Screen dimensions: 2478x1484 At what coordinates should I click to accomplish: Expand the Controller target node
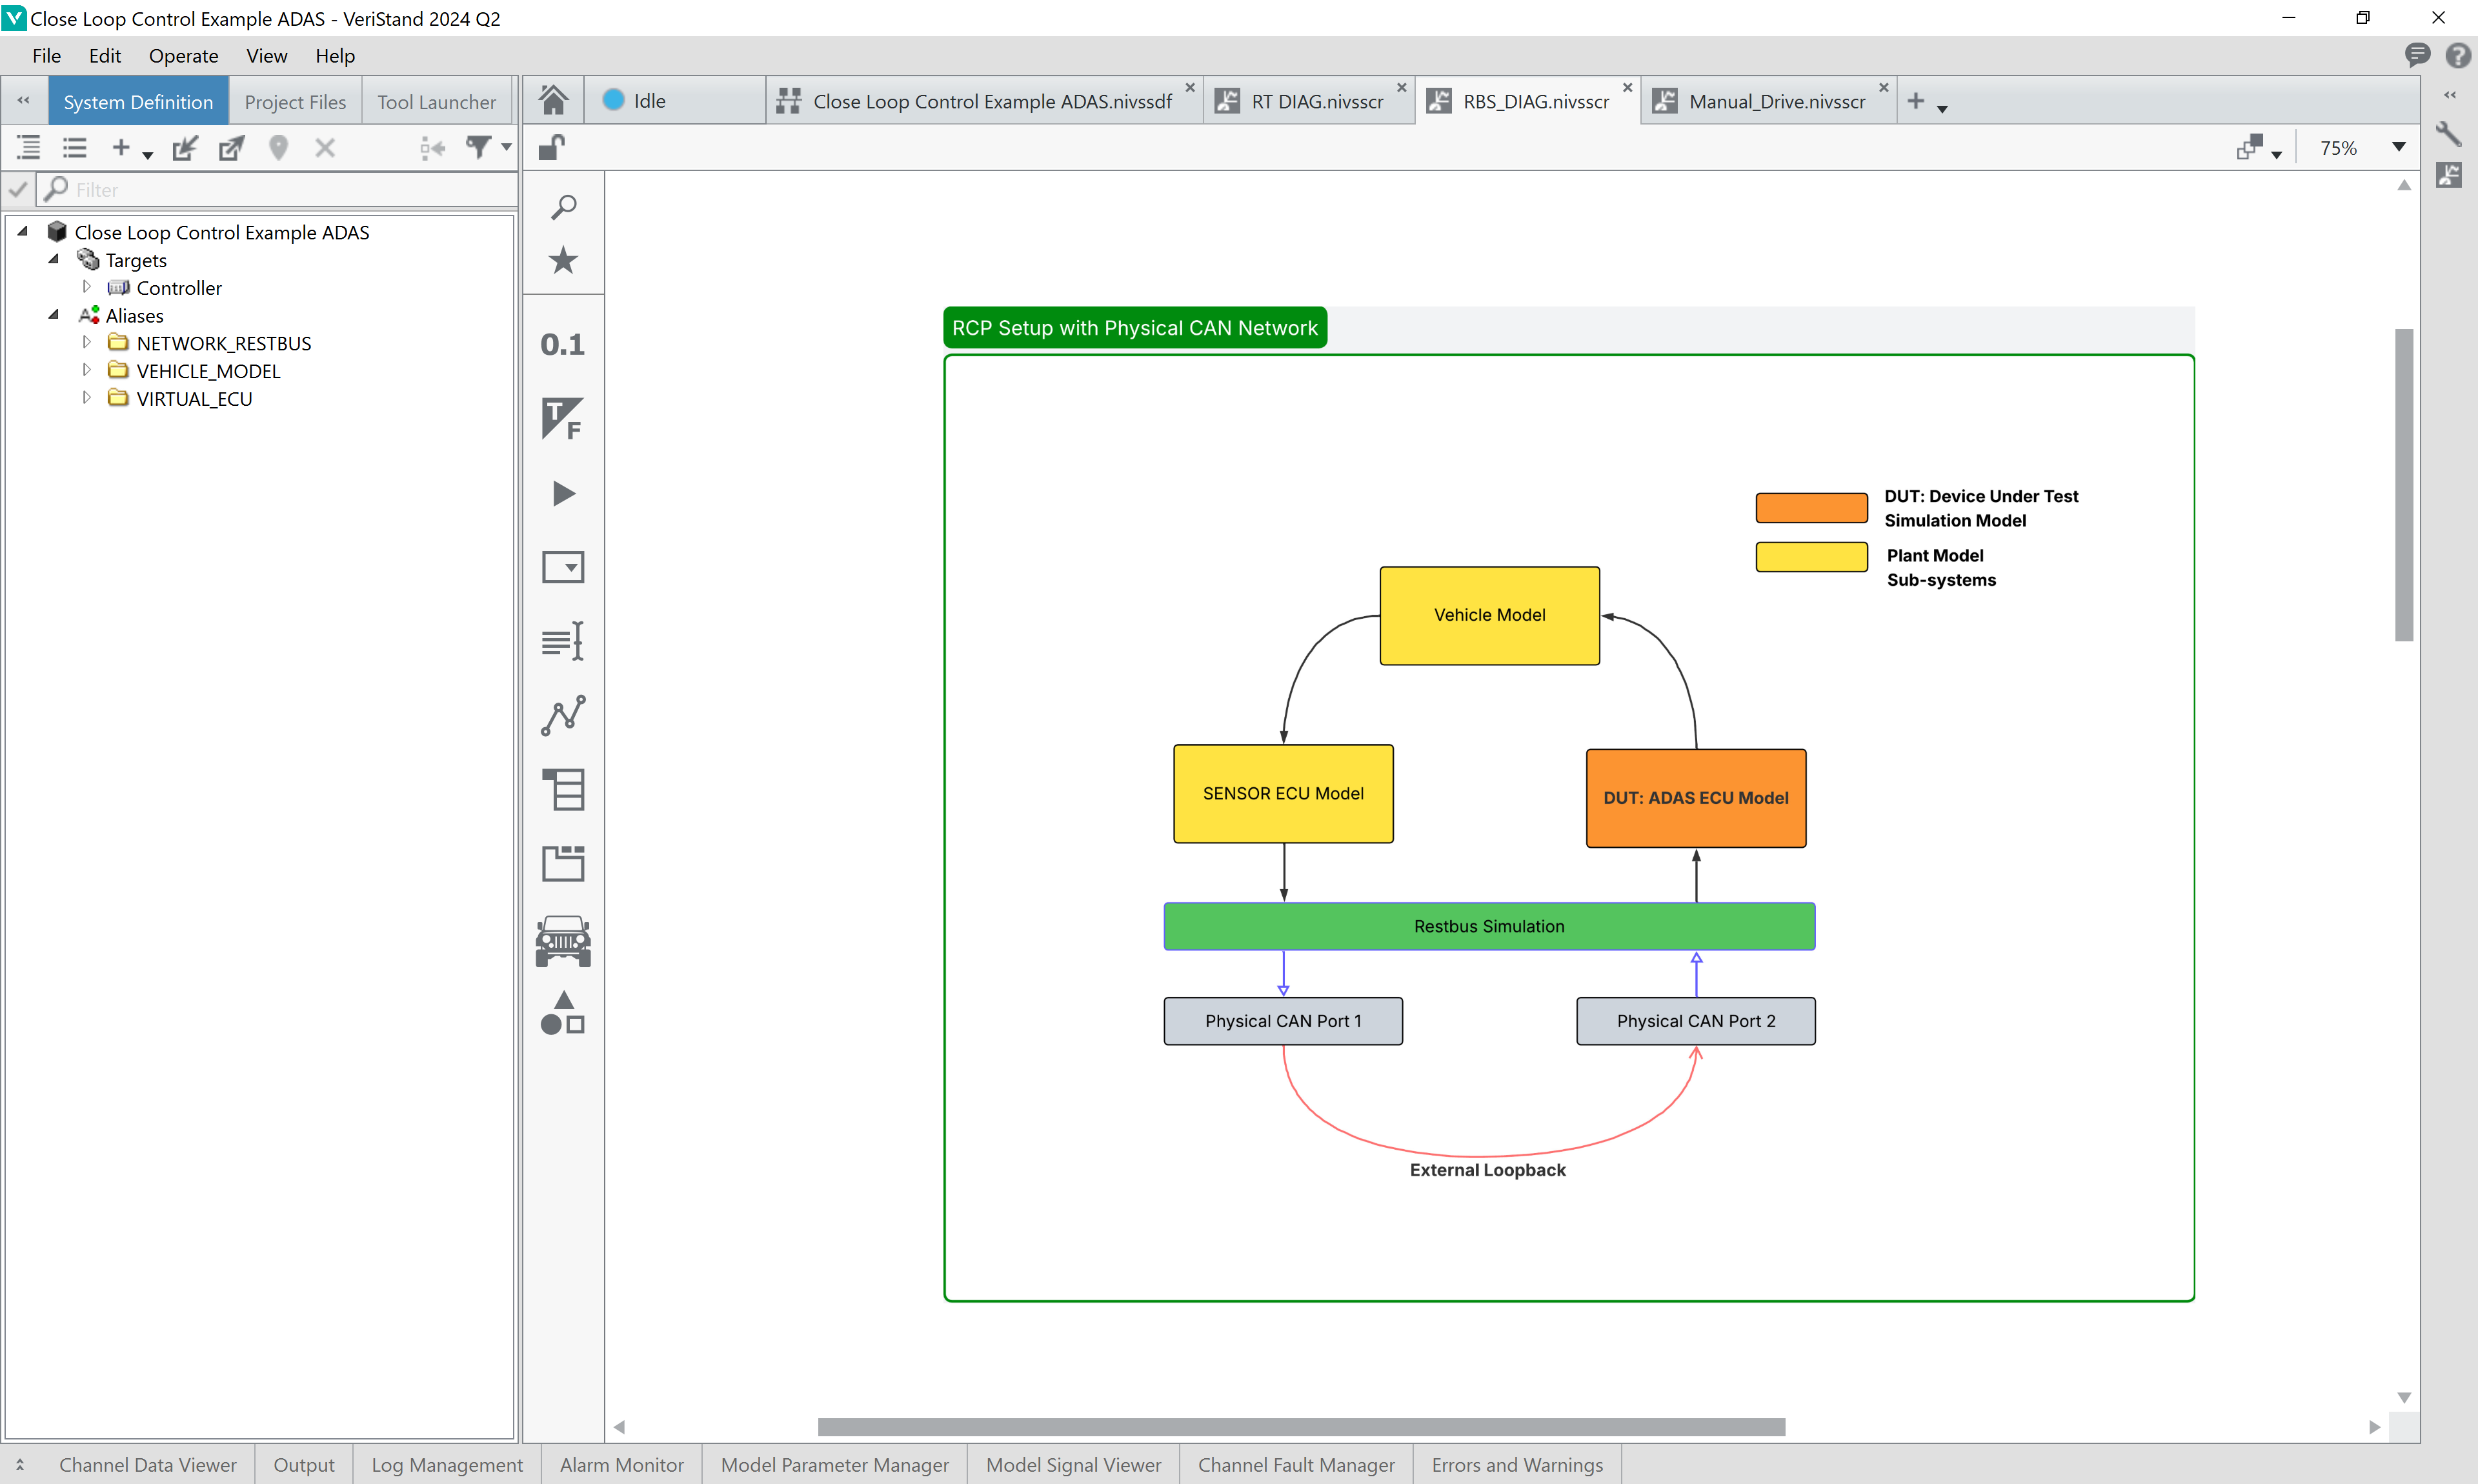pos(87,287)
